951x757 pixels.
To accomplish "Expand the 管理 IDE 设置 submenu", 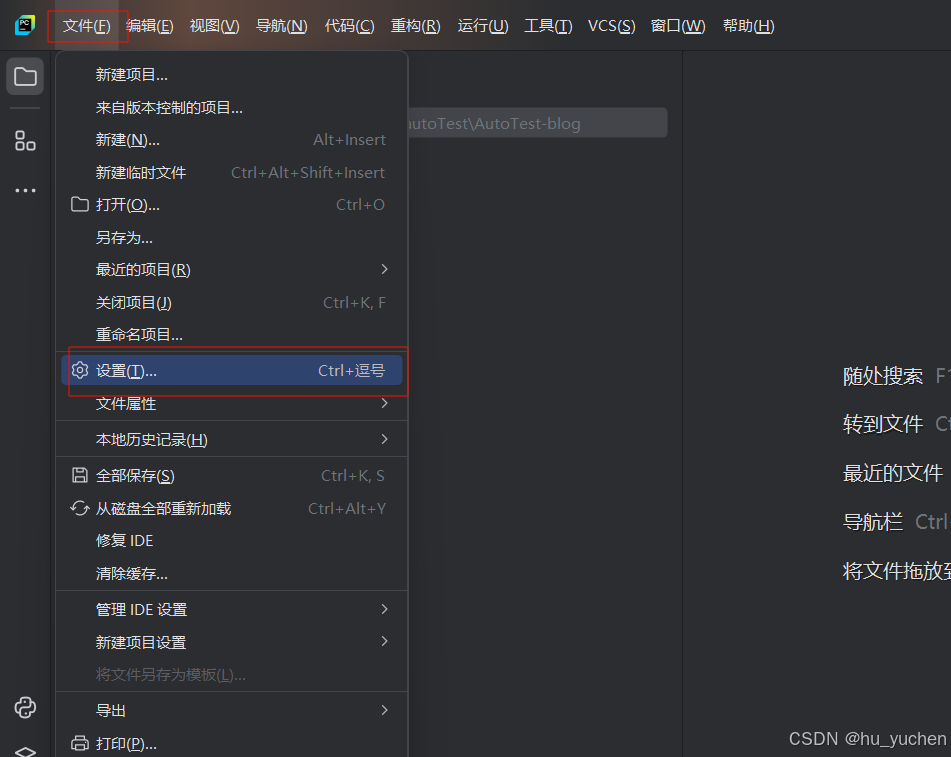I will click(x=385, y=609).
